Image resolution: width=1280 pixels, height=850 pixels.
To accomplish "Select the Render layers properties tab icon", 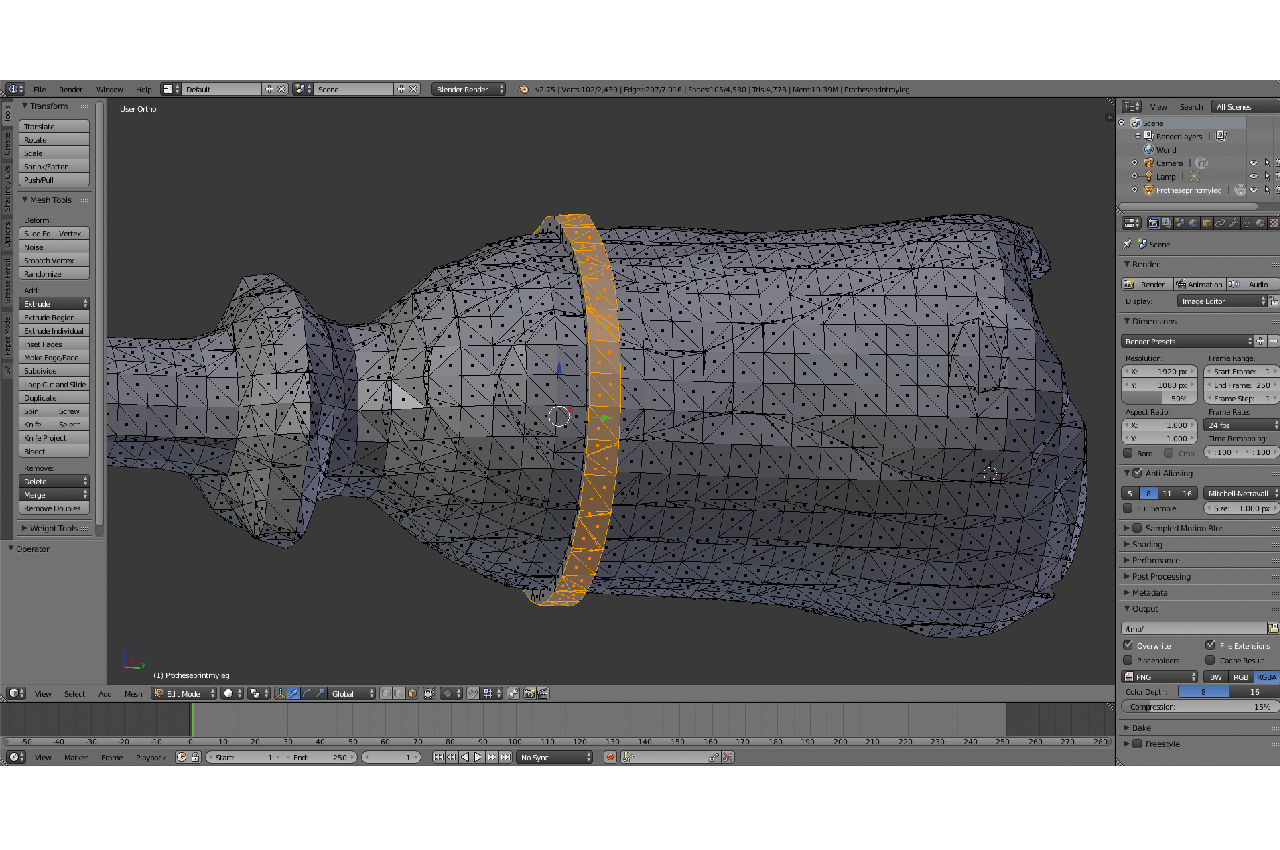I will pyautogui.click(x=1167, y=223).
